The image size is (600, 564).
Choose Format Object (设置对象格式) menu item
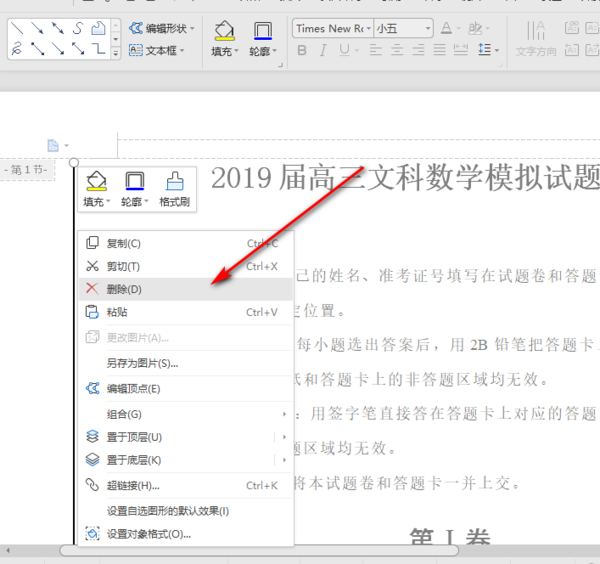pos(186,534)
